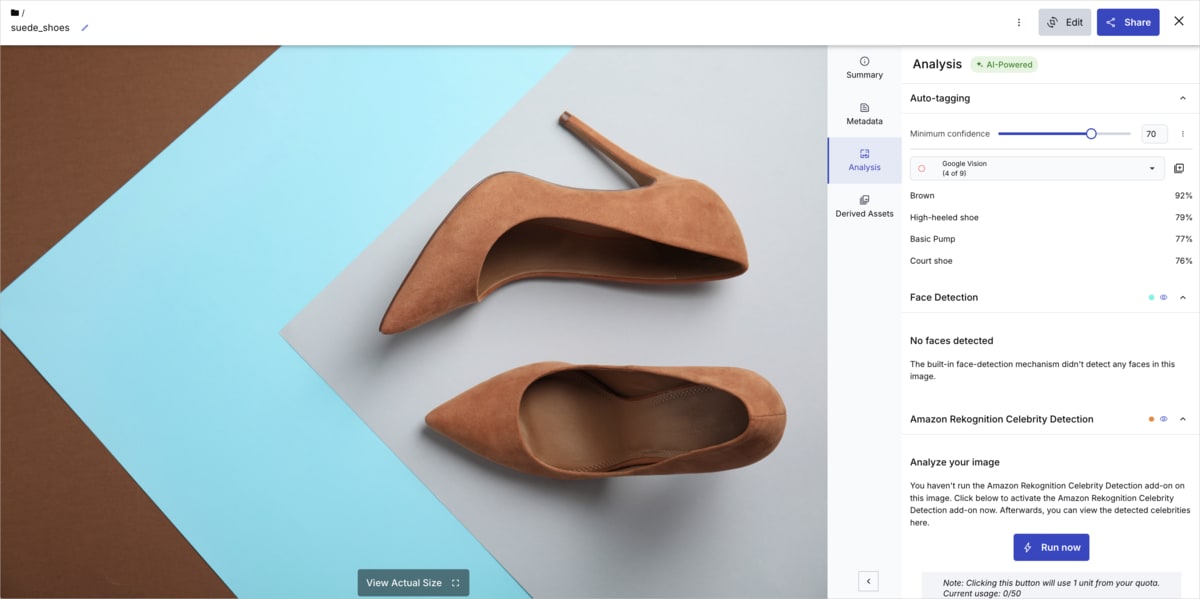Toggle Celebrity Detection overlay eye icon

[x=1164, y=419]
